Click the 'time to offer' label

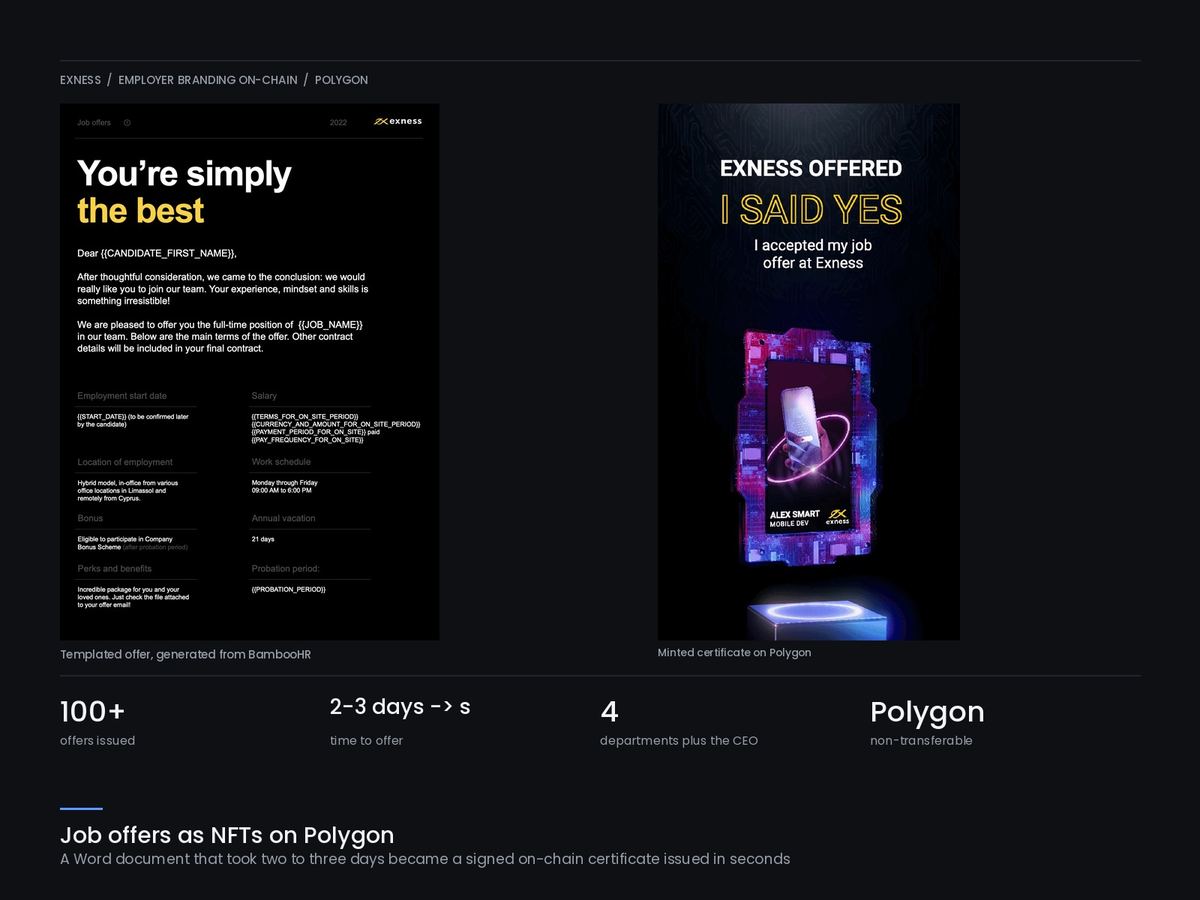click(366, 741)
